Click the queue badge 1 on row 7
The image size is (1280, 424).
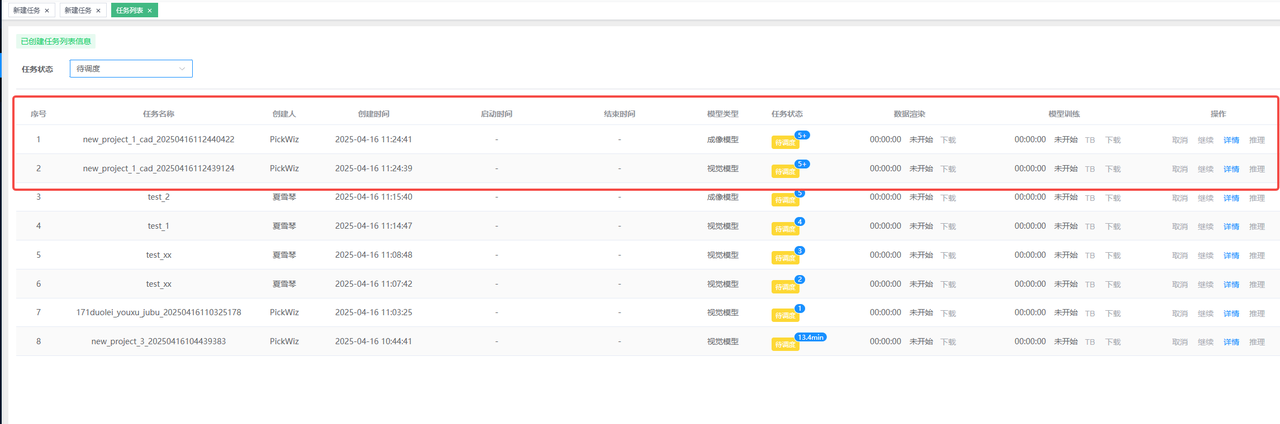pos(799,308)
